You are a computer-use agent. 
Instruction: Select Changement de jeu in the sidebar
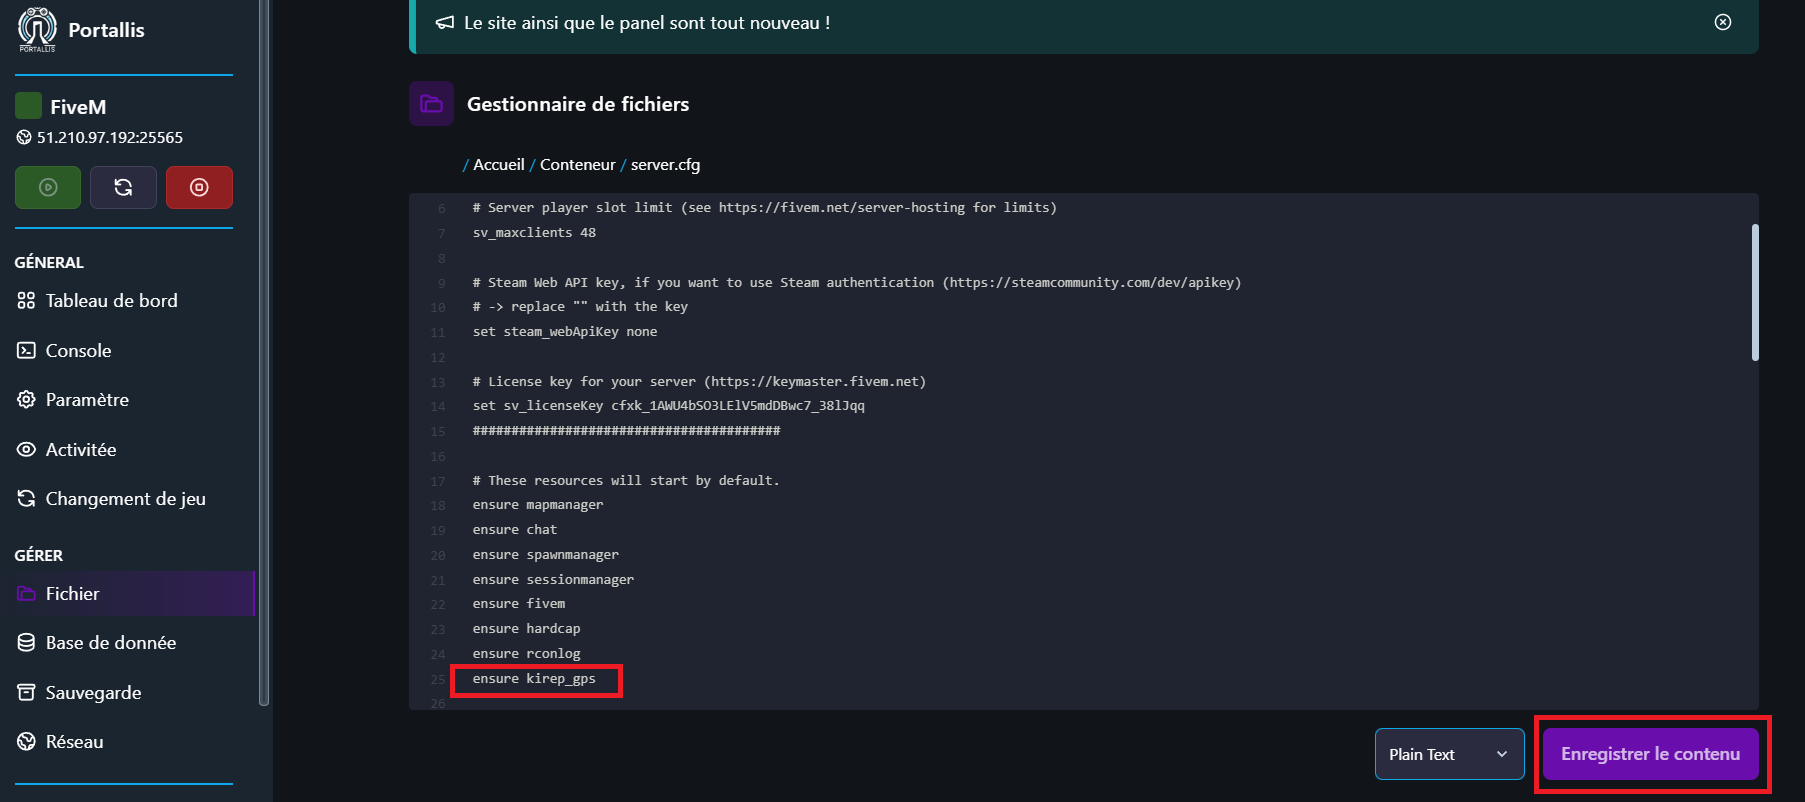[127, 499]
